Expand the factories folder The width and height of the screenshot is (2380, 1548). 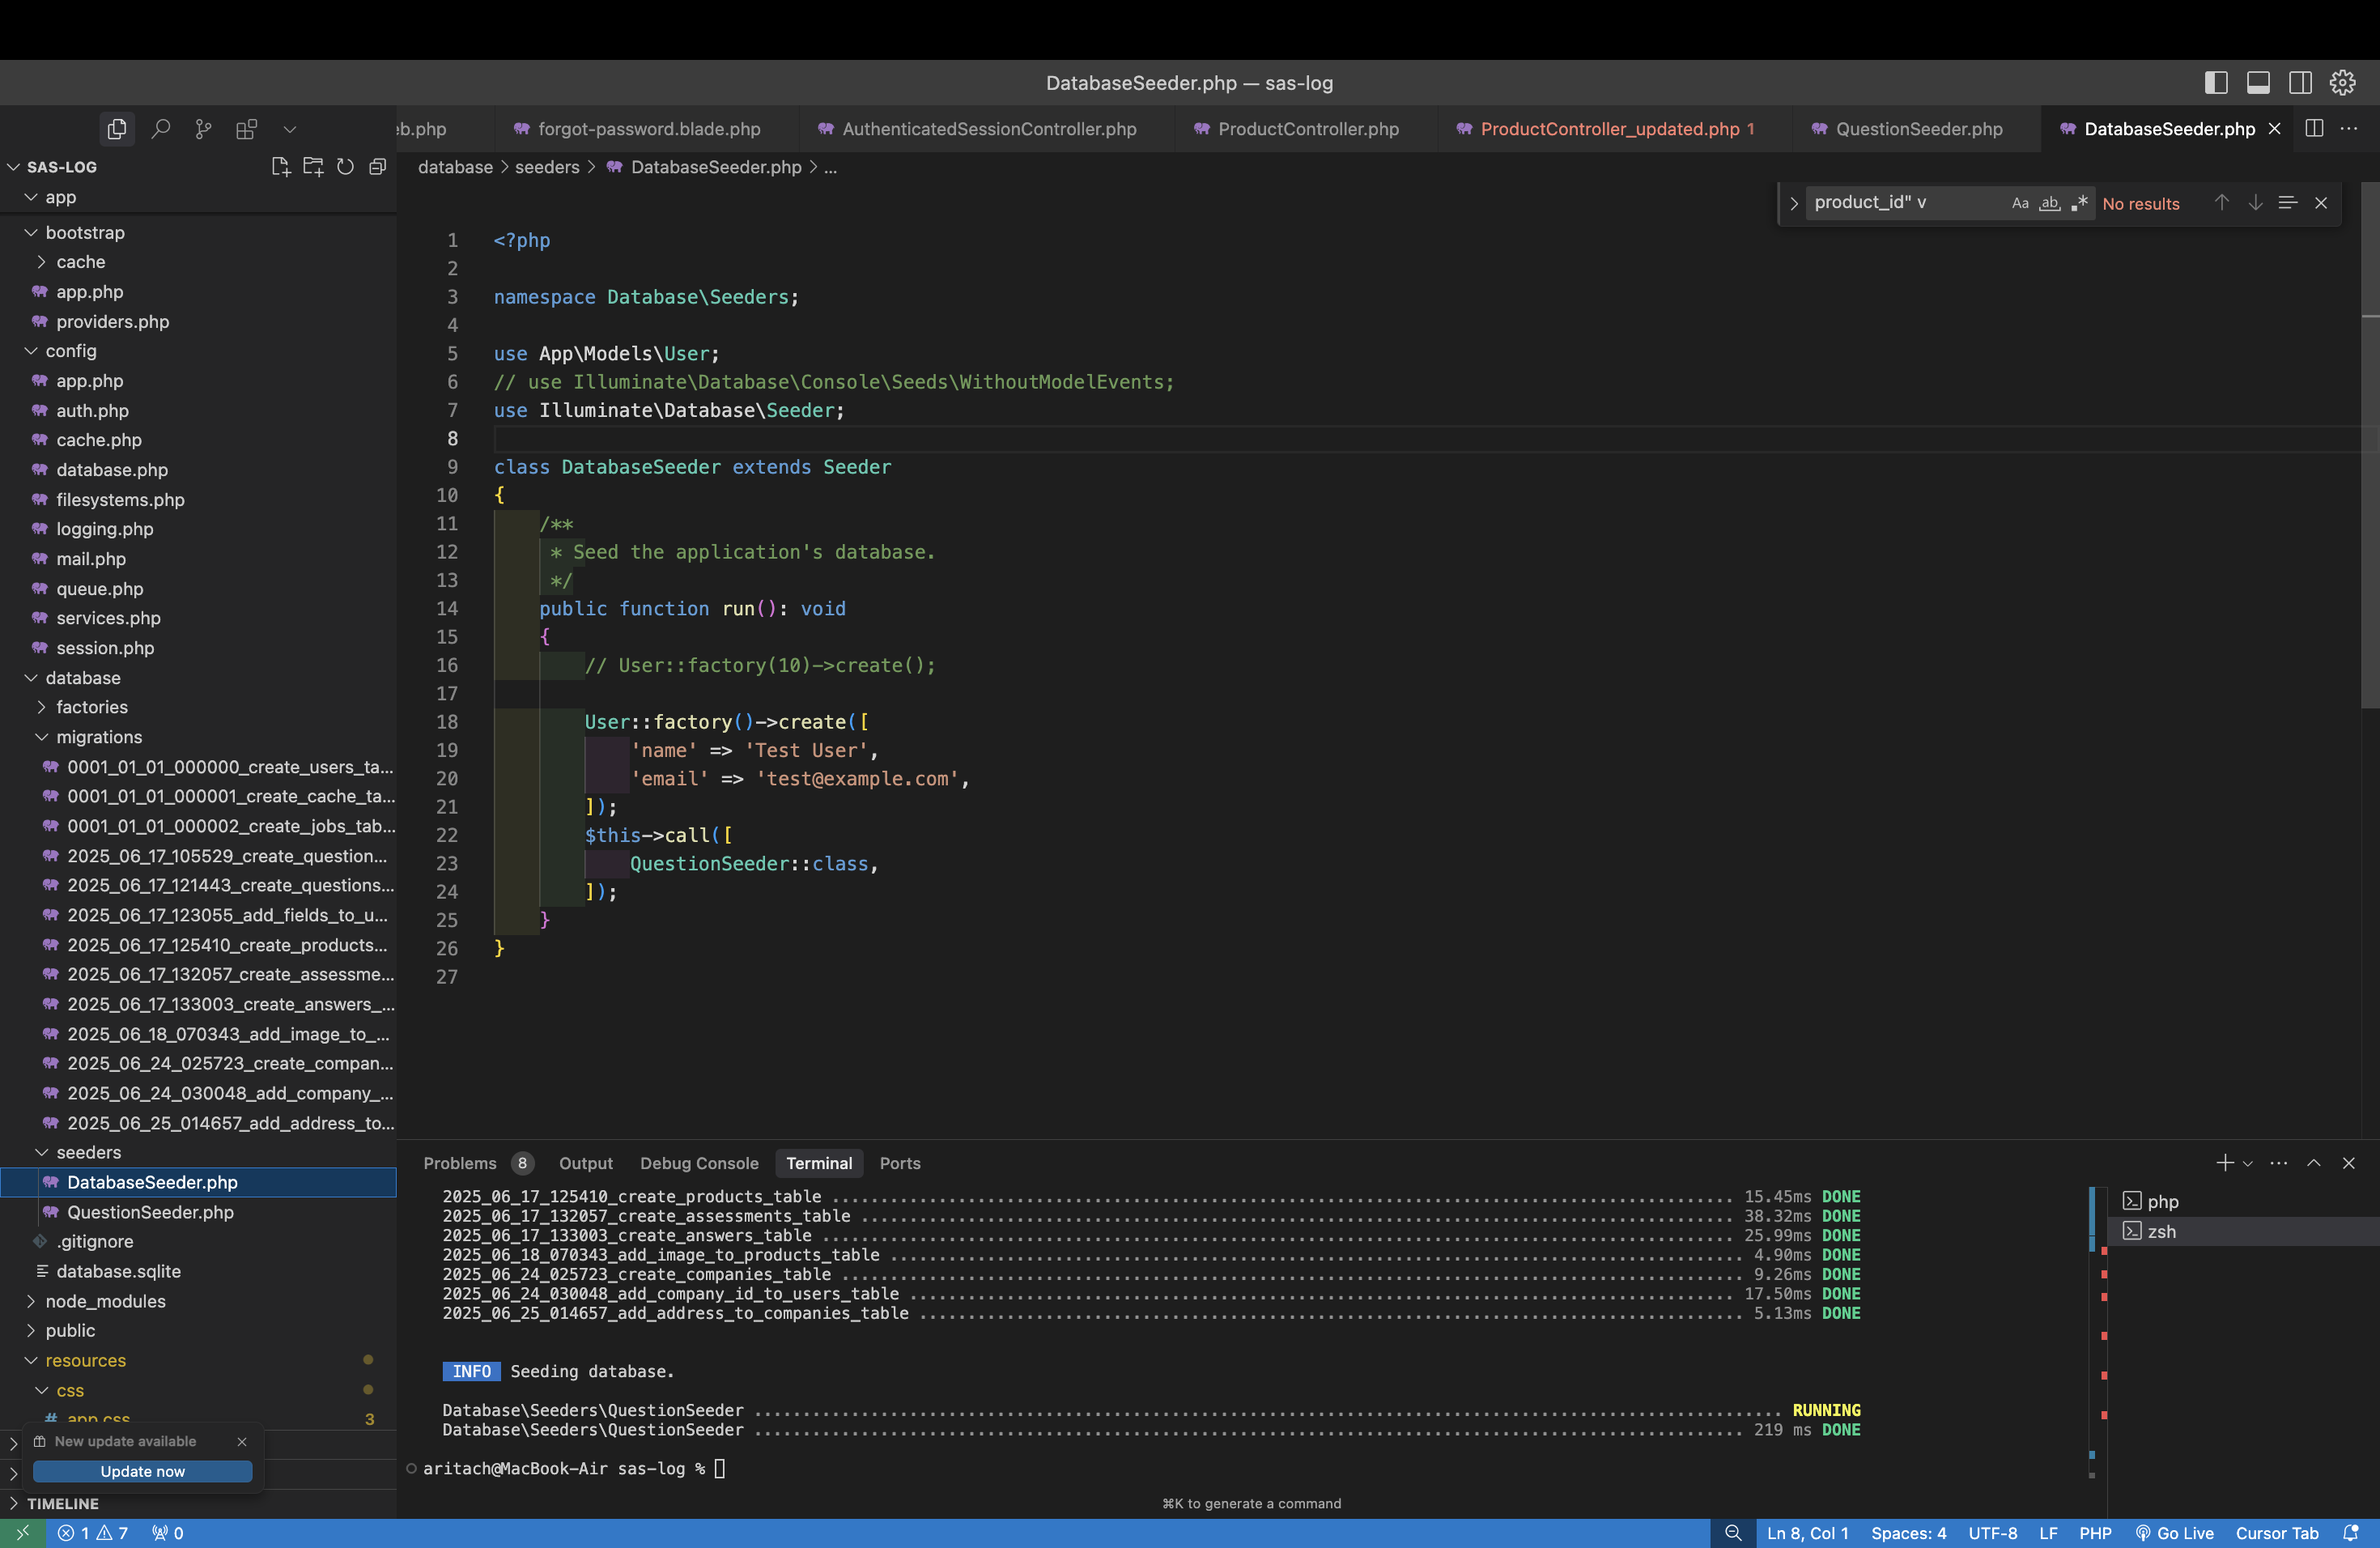pyautogui.click(x=91, y=707)
